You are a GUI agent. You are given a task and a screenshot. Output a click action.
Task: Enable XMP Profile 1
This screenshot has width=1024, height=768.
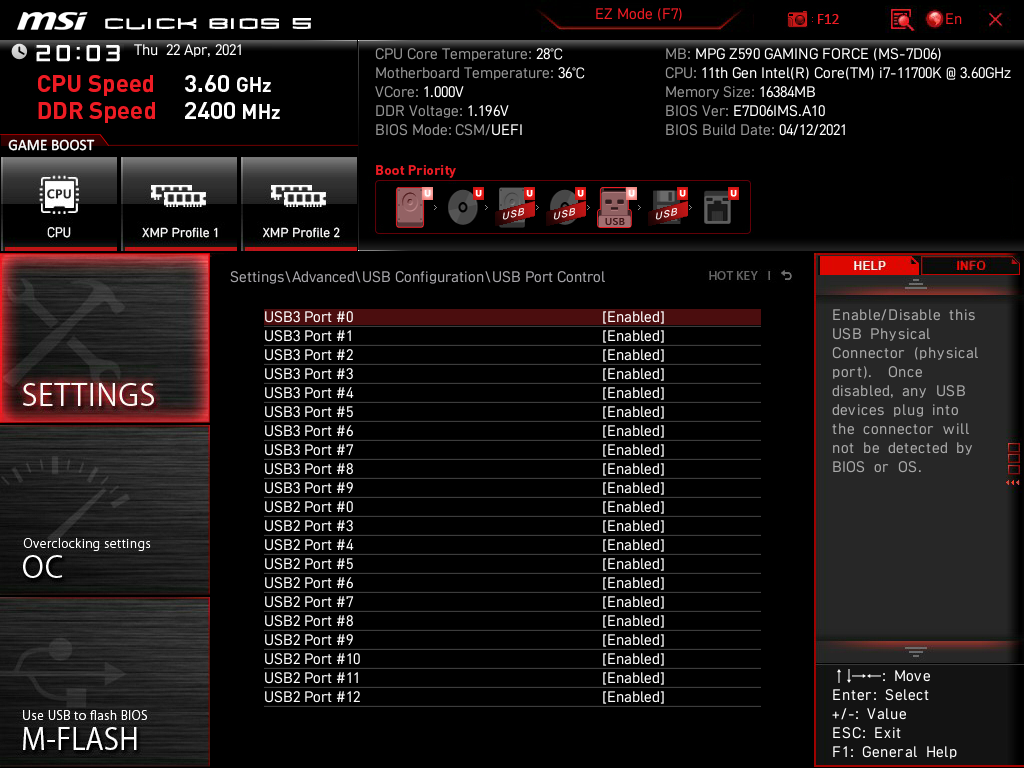[180, 203]
